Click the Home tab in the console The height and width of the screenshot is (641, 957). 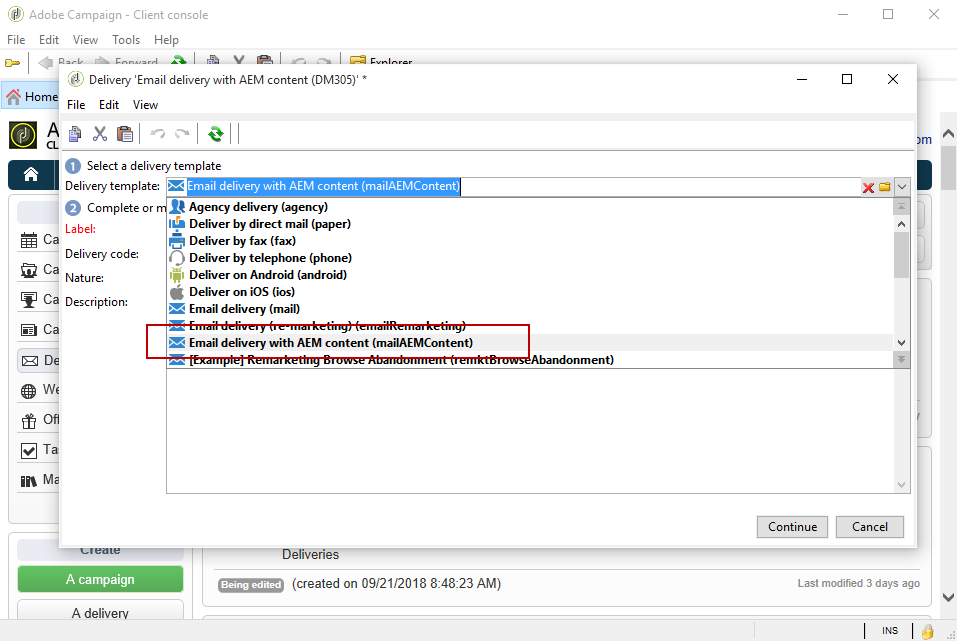point(31,96)
